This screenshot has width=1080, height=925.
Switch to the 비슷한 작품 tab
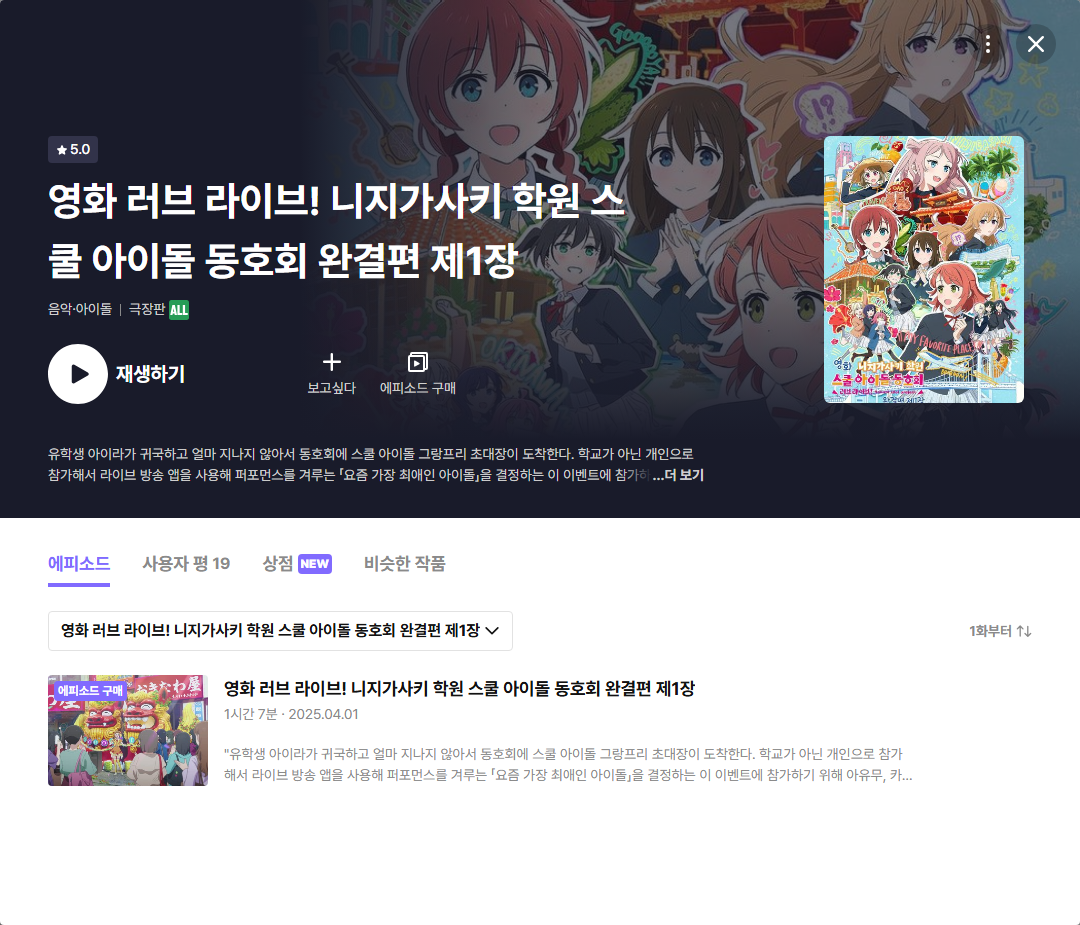click(x=405, y=564)
